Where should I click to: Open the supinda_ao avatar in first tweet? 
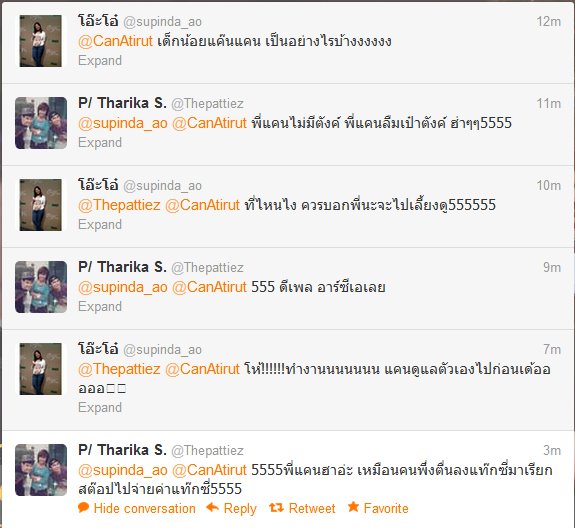tap(41, 41)
